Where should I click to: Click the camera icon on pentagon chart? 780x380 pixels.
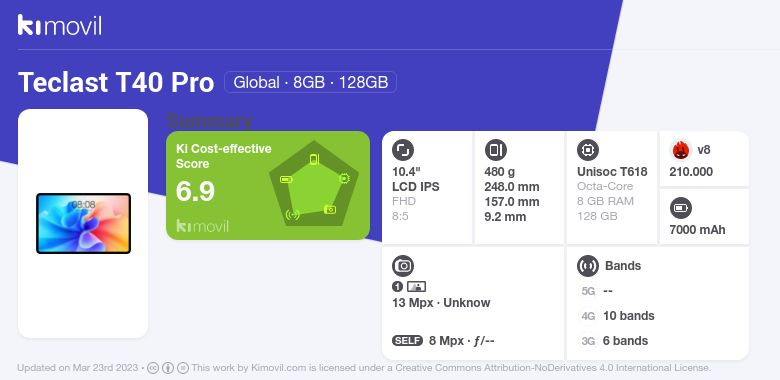click(330, 209)
